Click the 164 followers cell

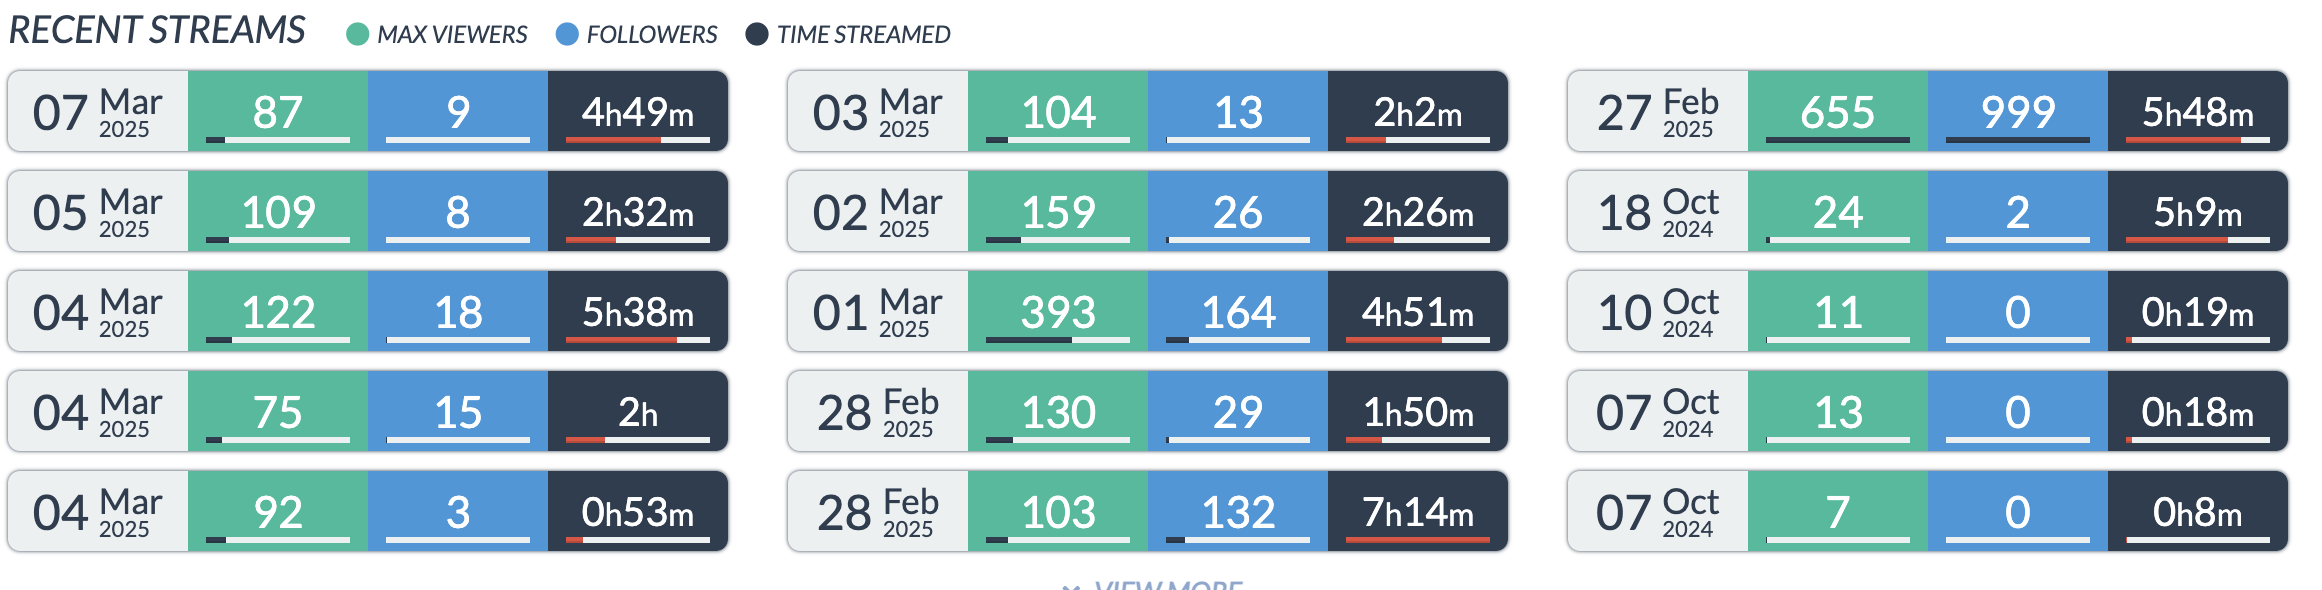coord(1237,312)
